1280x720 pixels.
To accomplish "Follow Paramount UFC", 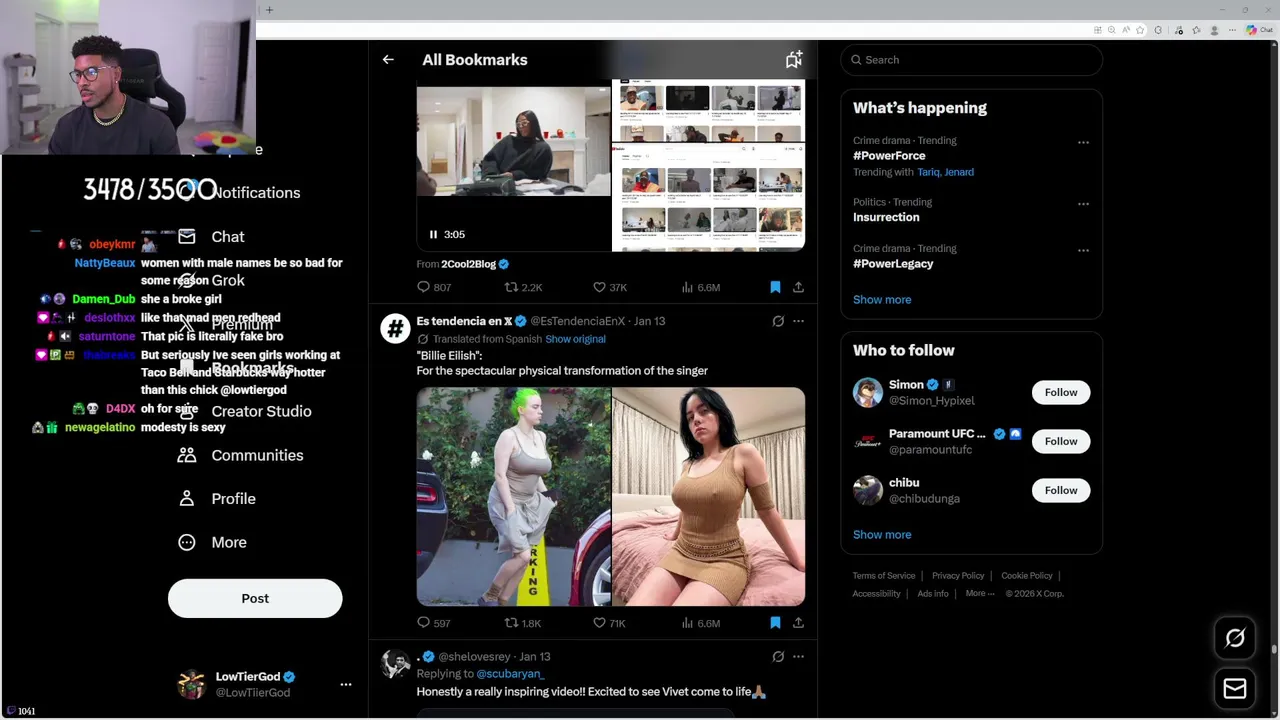I will point(1061,441).
